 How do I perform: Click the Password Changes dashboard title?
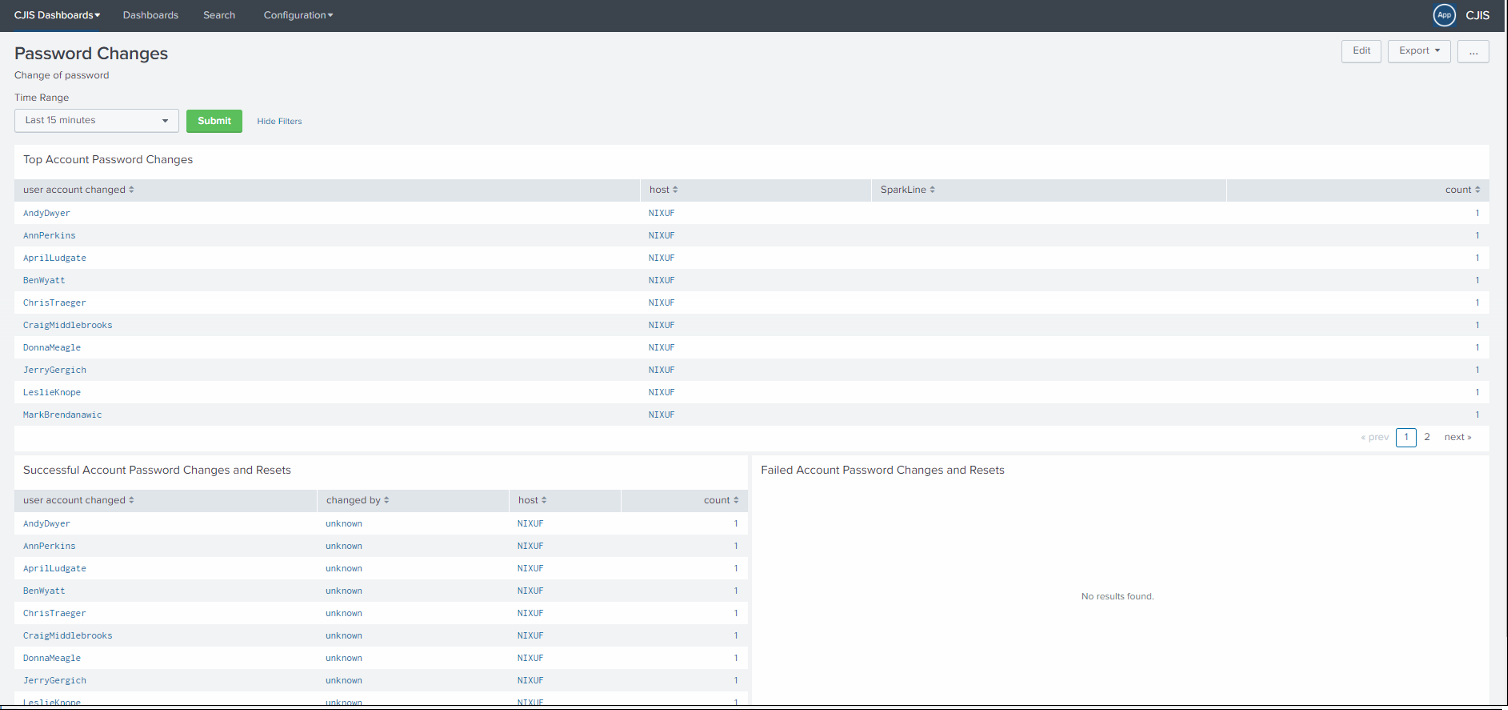[x=91, y=54]
